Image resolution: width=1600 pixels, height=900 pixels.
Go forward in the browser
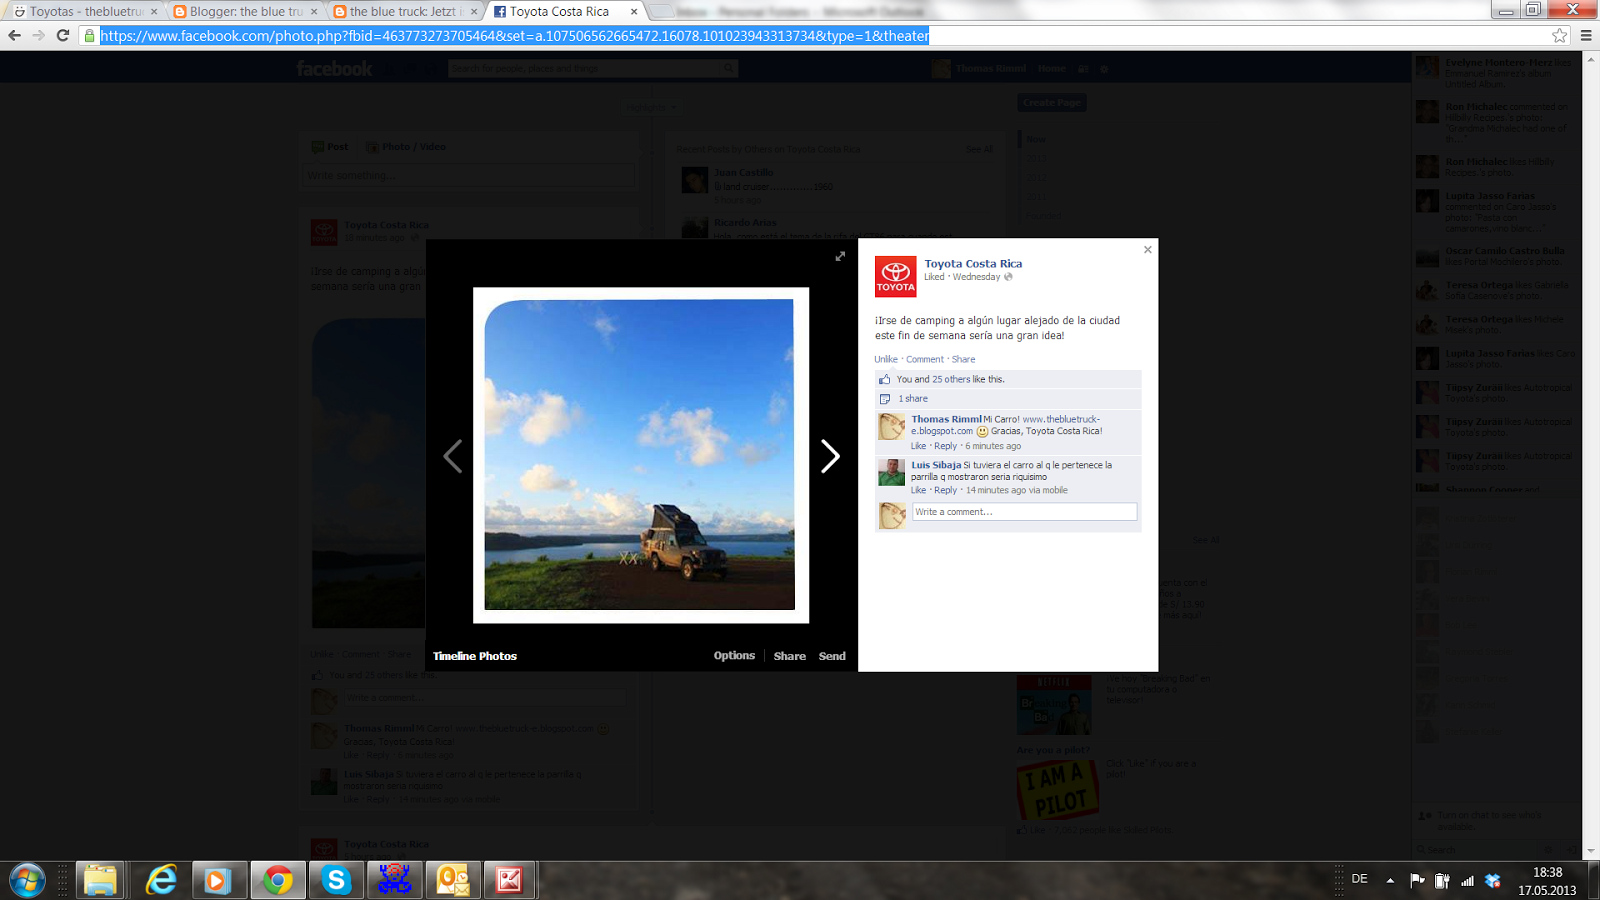pos(38,35)
